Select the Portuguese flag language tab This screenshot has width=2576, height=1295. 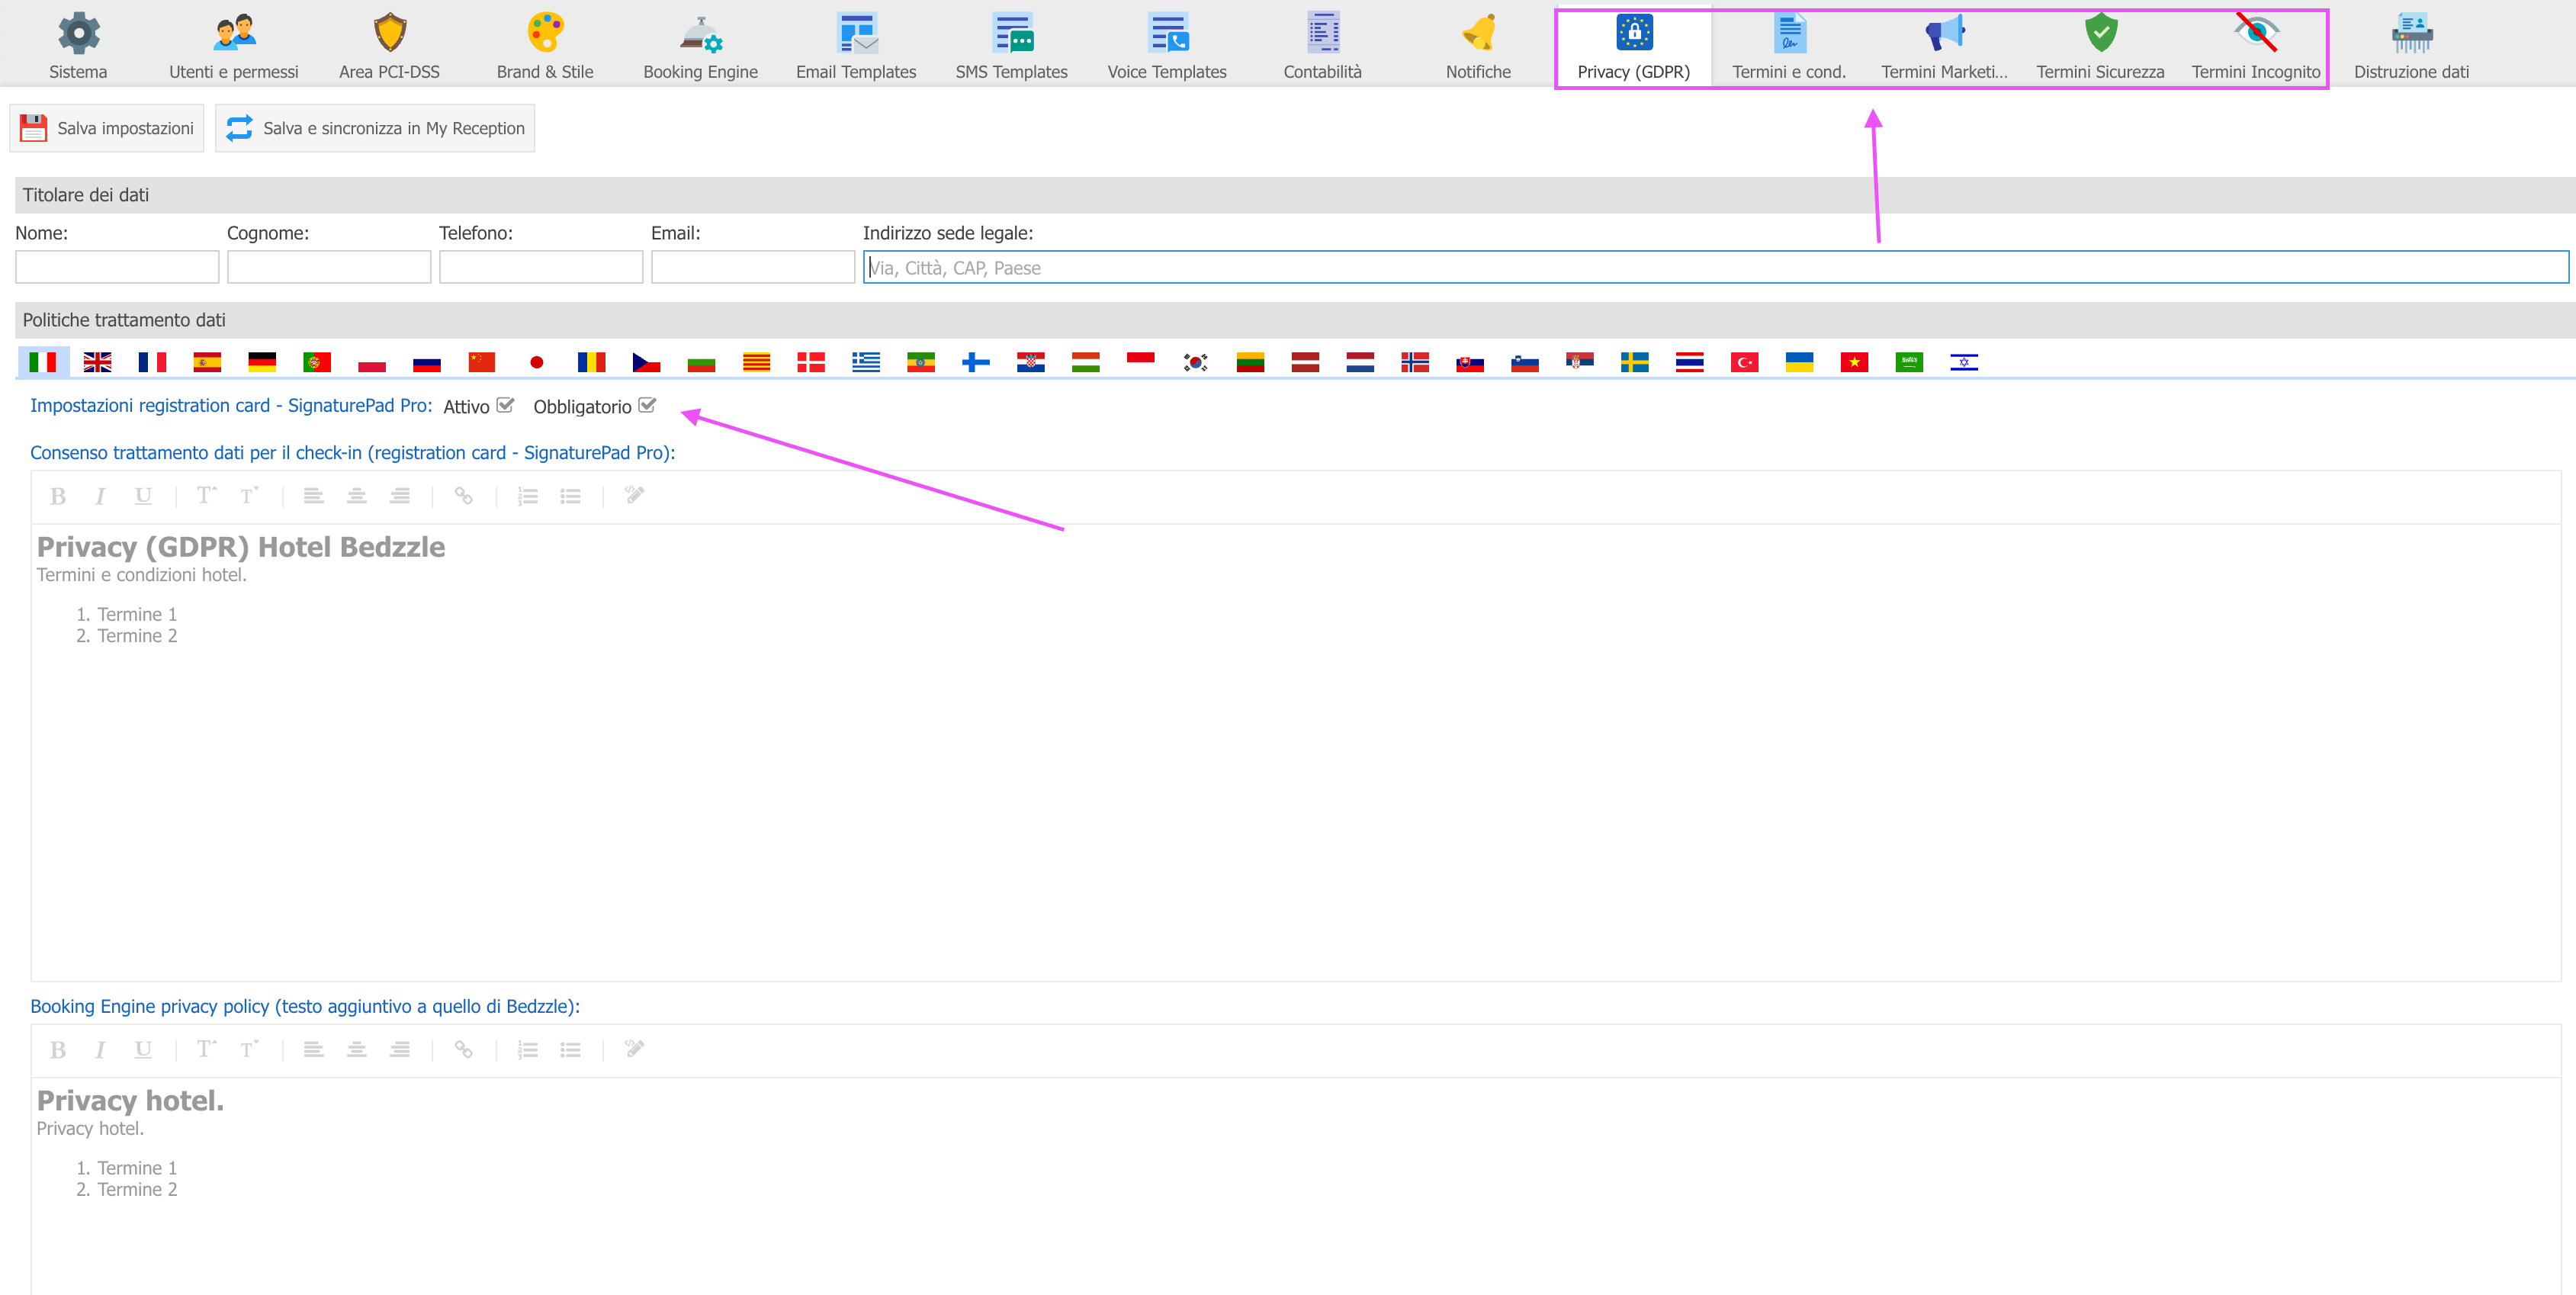click(x=317, y=362)
